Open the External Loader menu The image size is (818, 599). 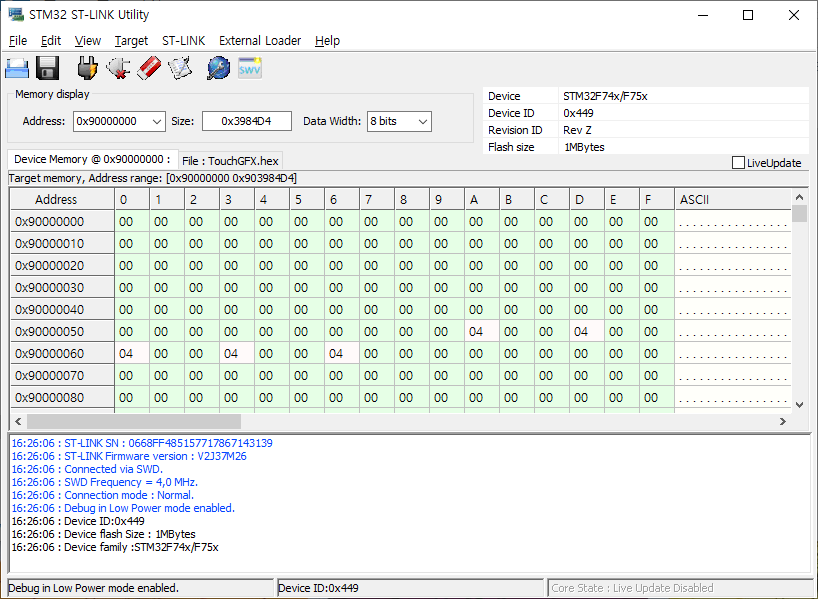pos(260,41)
